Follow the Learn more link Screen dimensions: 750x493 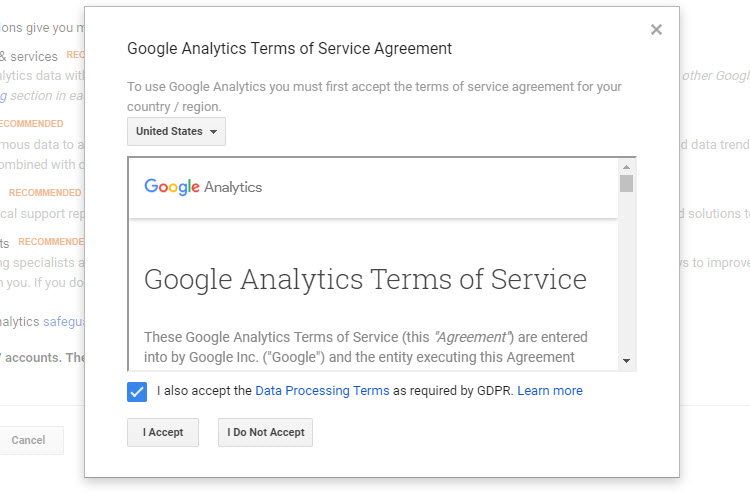[x=550, y=391]
